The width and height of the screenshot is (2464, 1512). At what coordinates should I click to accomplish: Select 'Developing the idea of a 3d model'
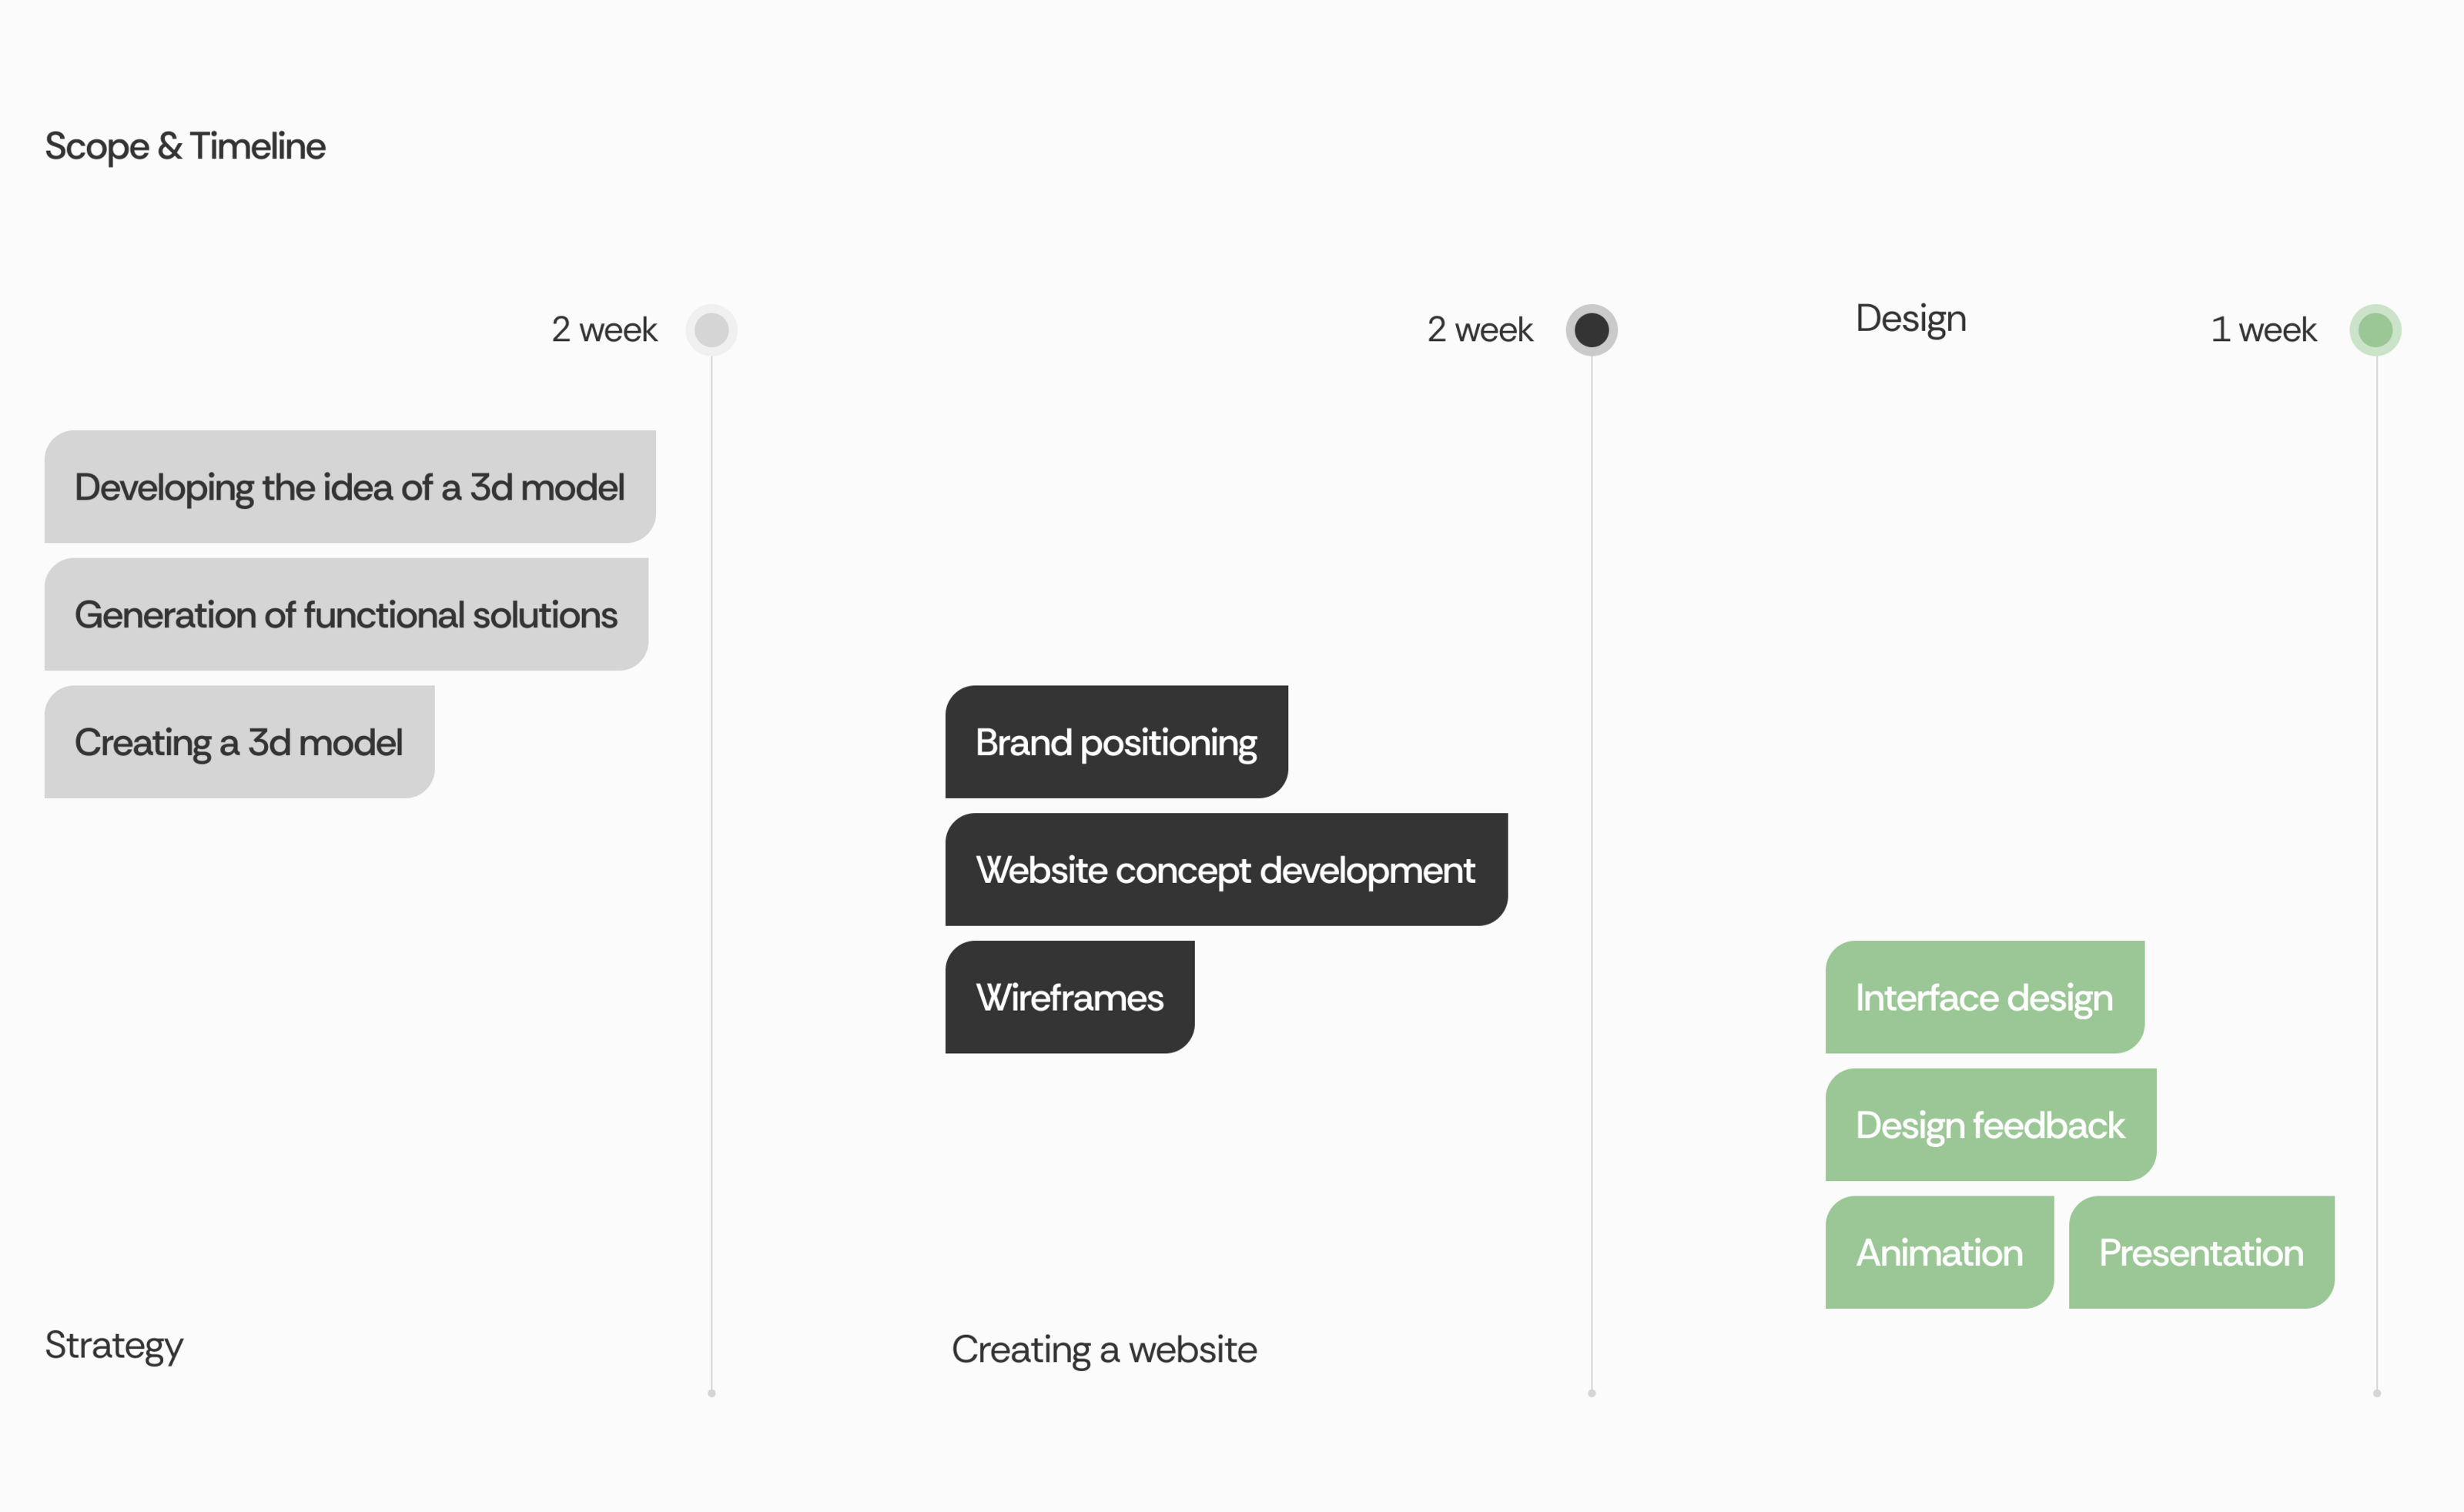coord(349,487)
